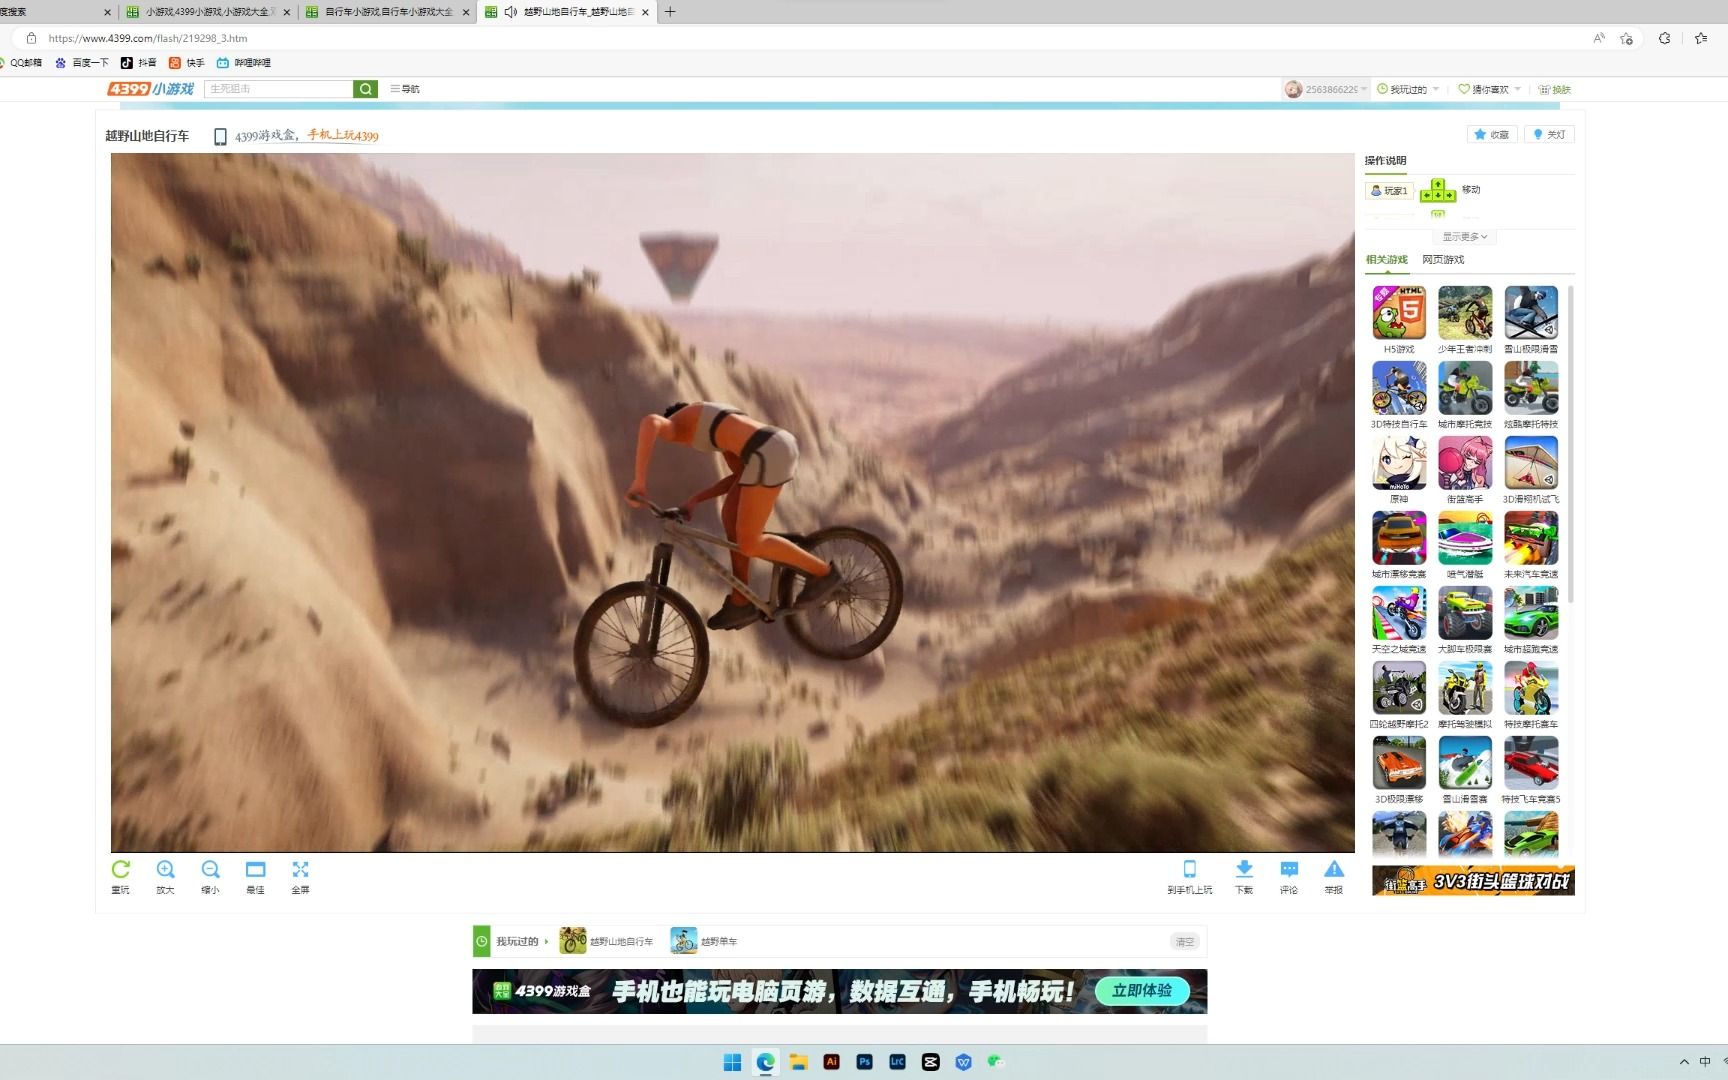Open the user account 256386622 dropdown

(x=1326, y=89)
